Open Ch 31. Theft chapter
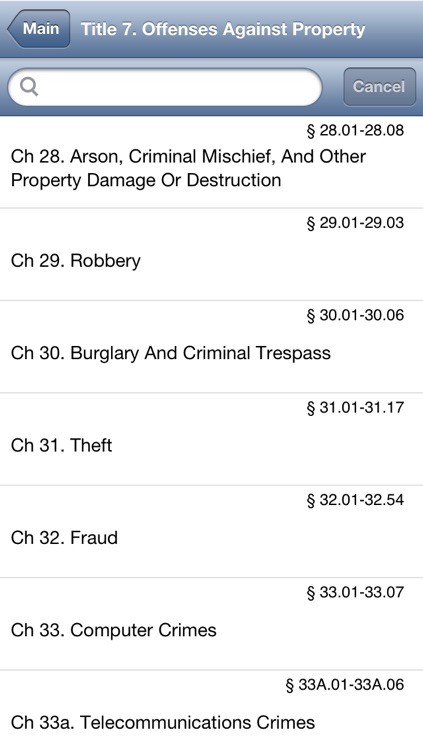 click(x=212, y=439)
